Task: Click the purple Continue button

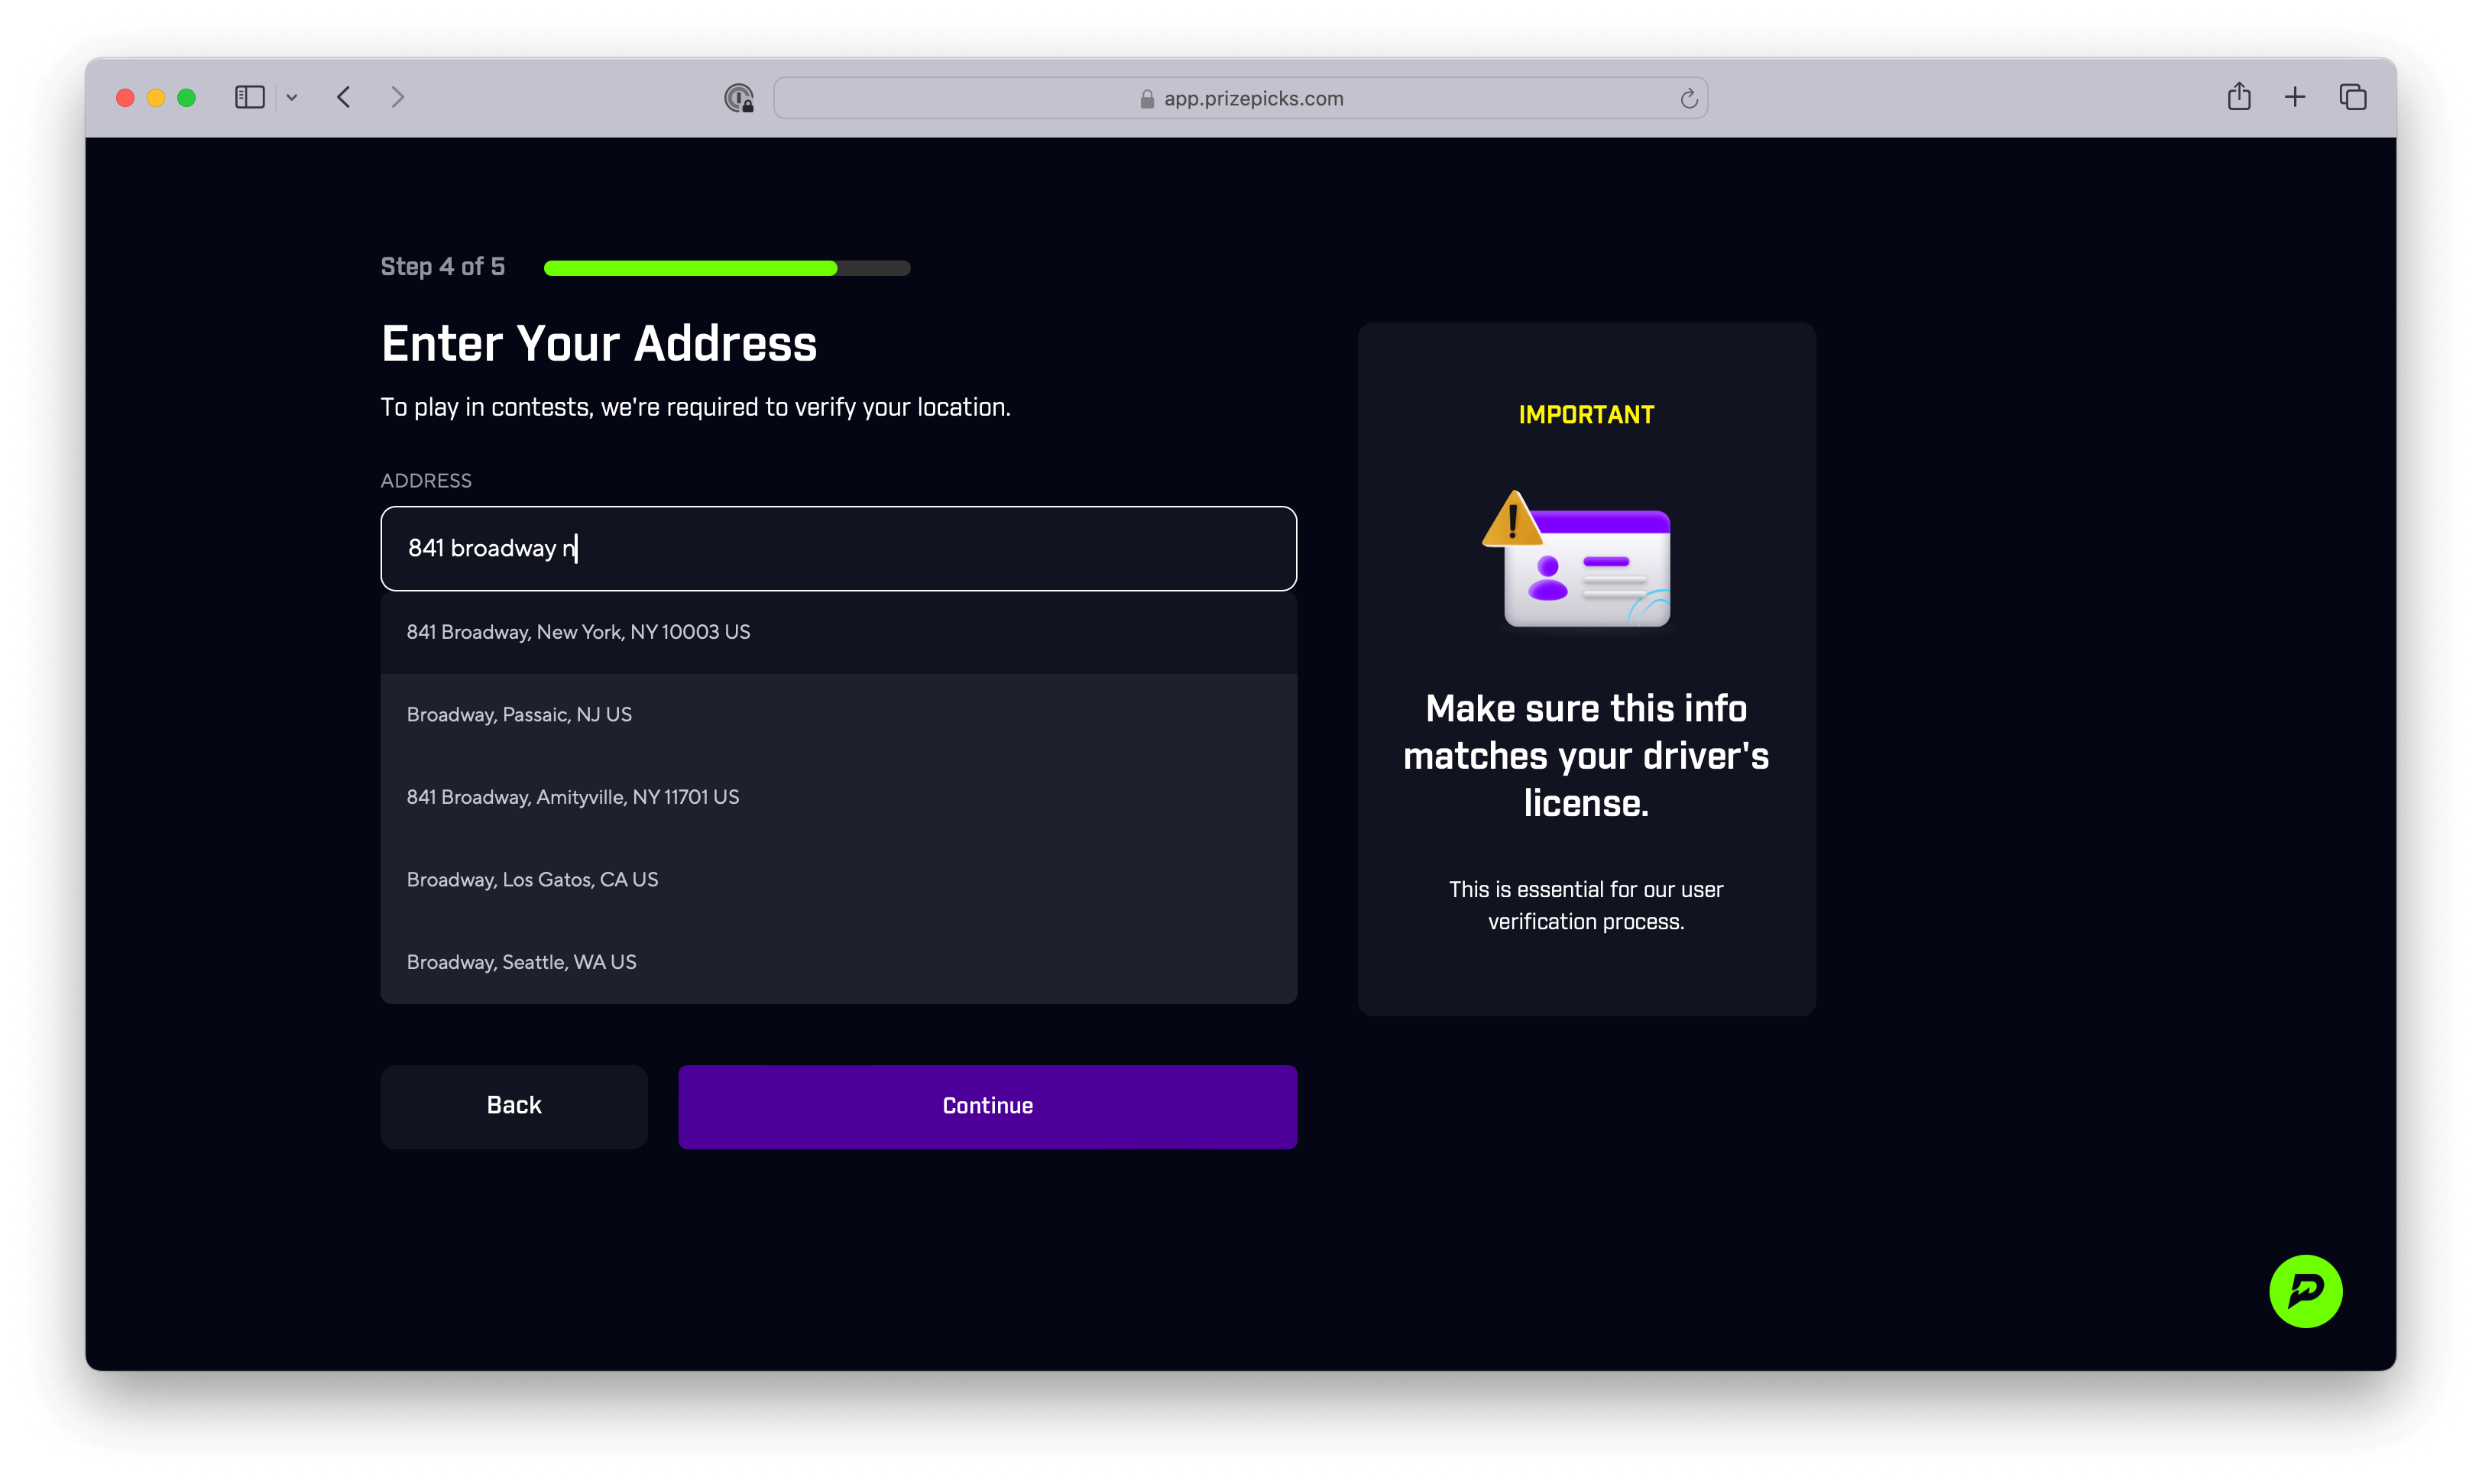Action: (987, 1106)
